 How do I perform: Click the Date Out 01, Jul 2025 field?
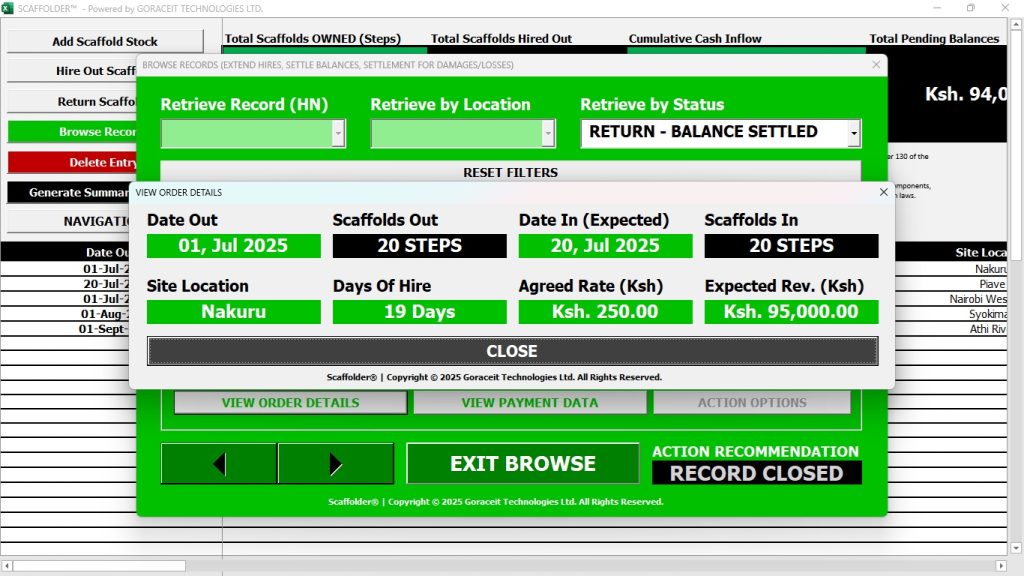click(233, 246)
